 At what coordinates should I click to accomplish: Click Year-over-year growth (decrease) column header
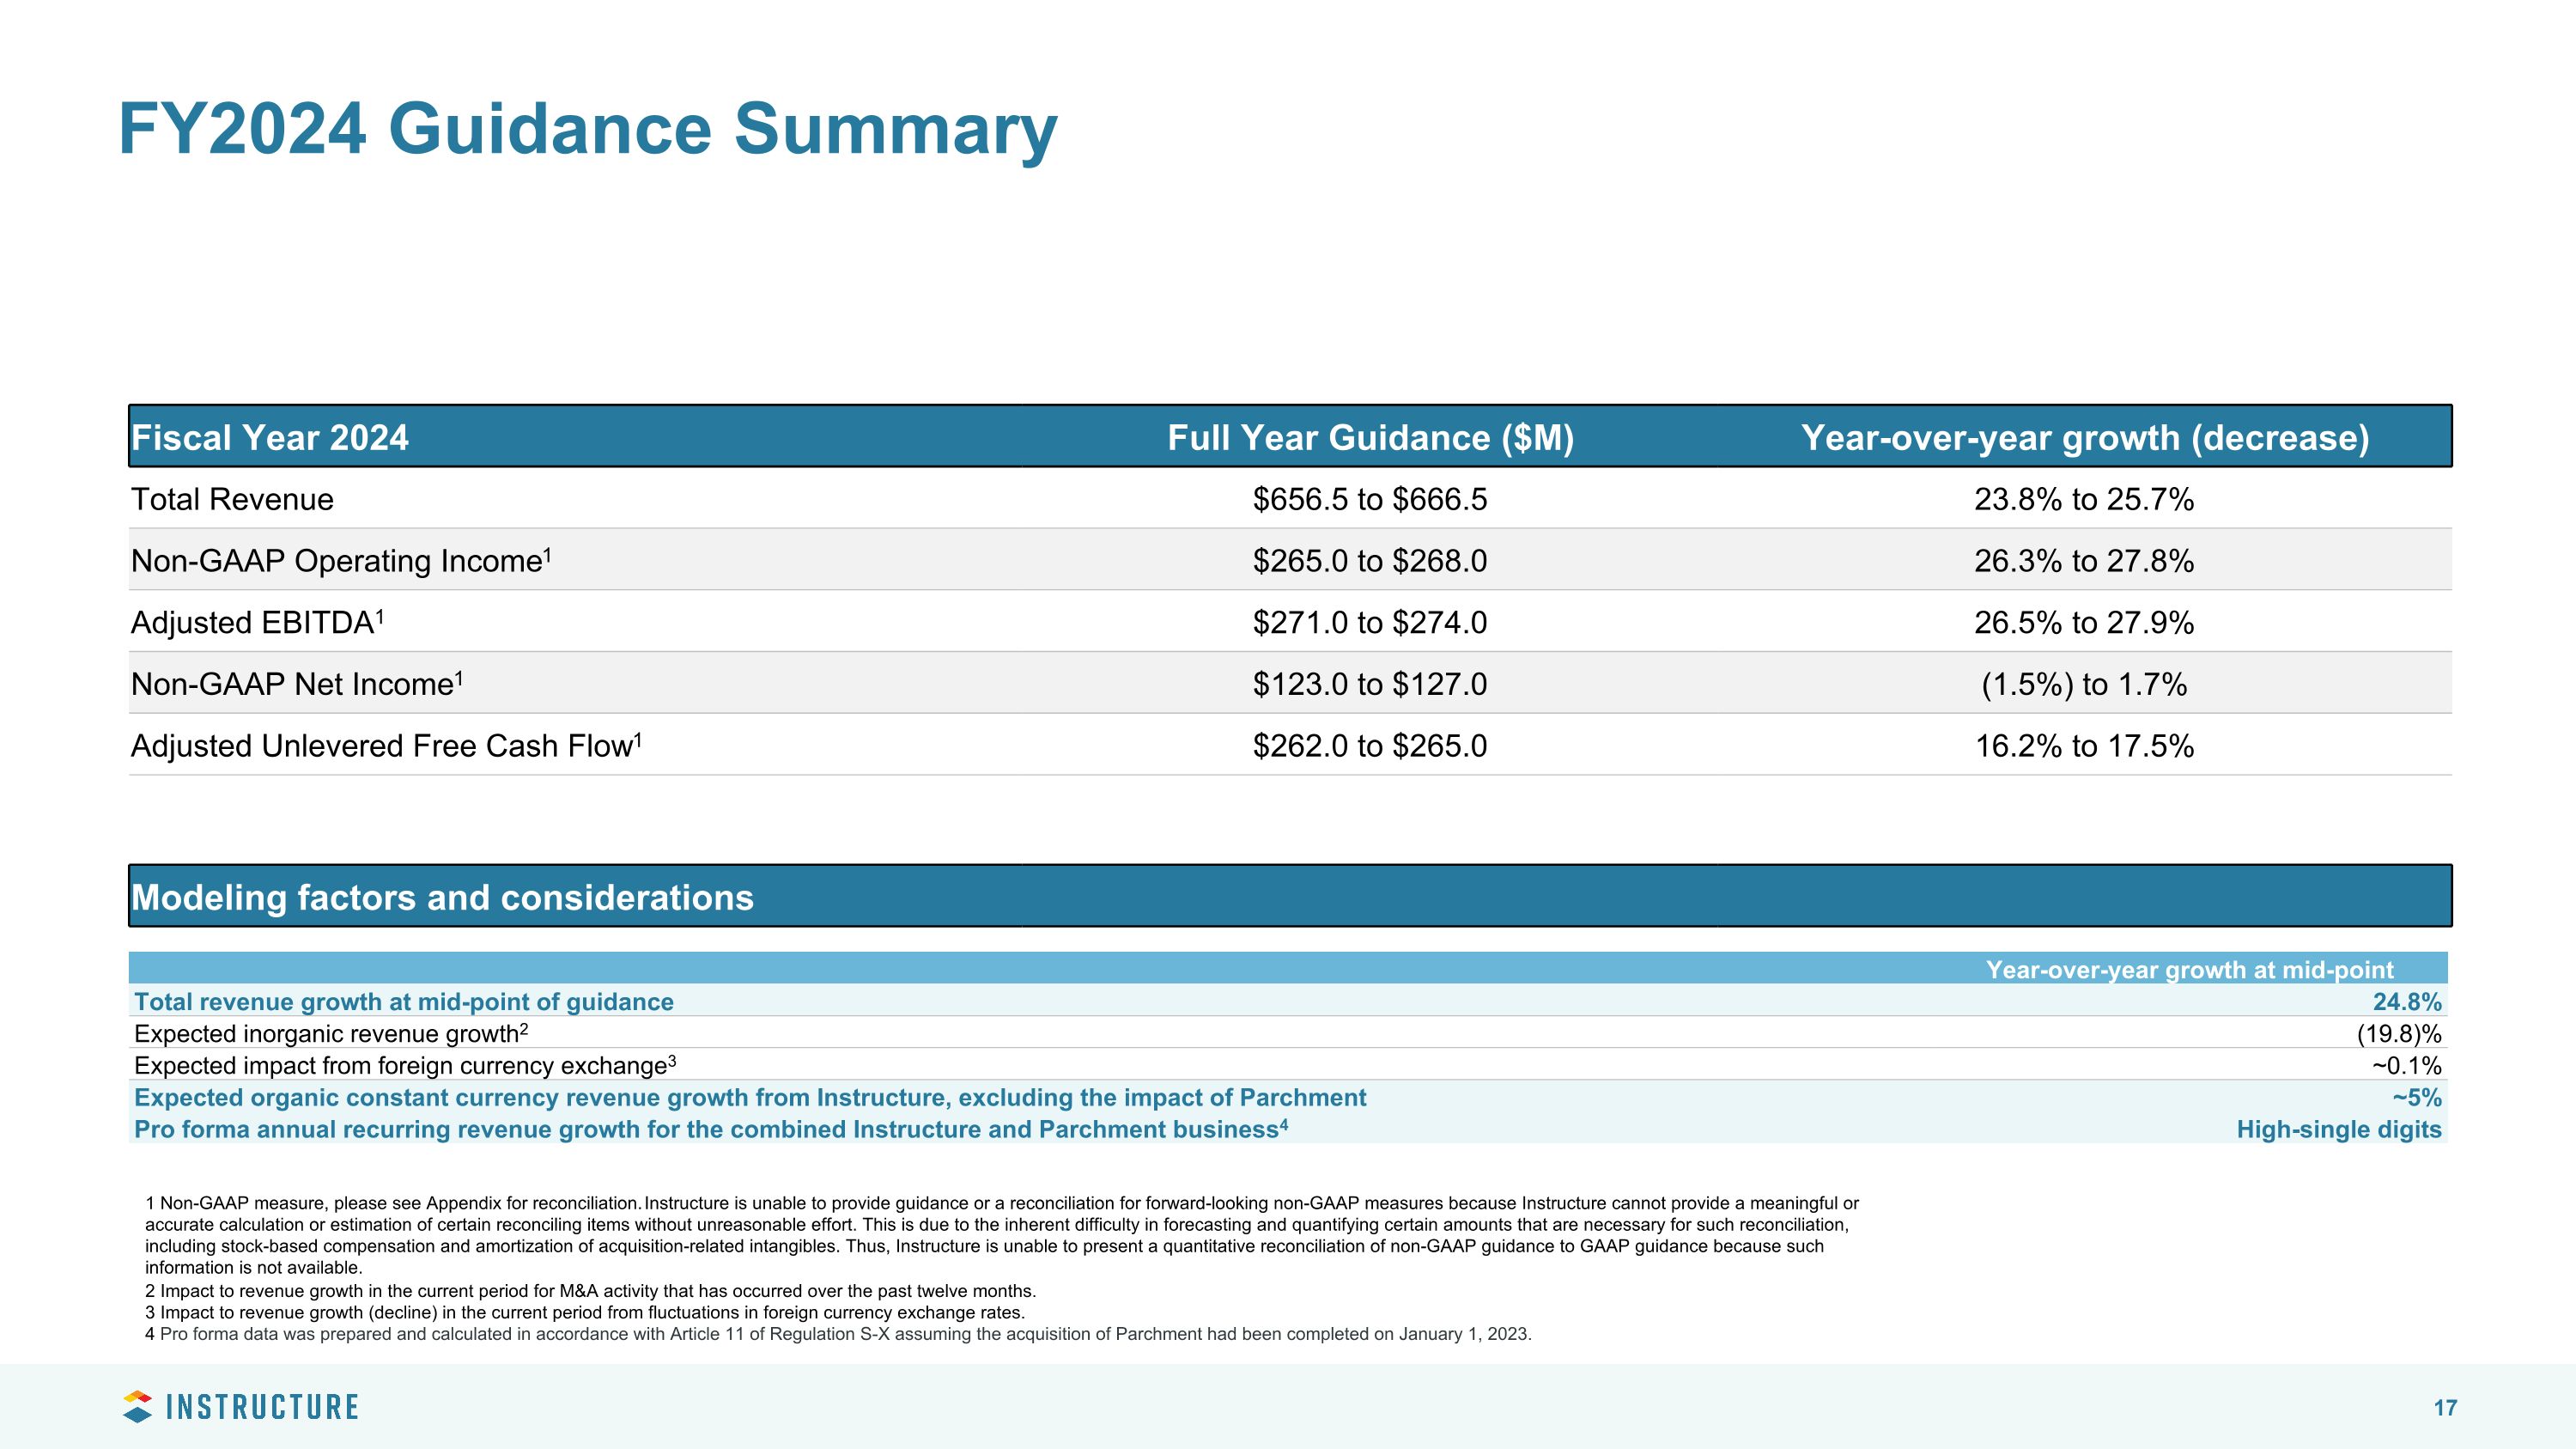click(x=2084, y=438)
